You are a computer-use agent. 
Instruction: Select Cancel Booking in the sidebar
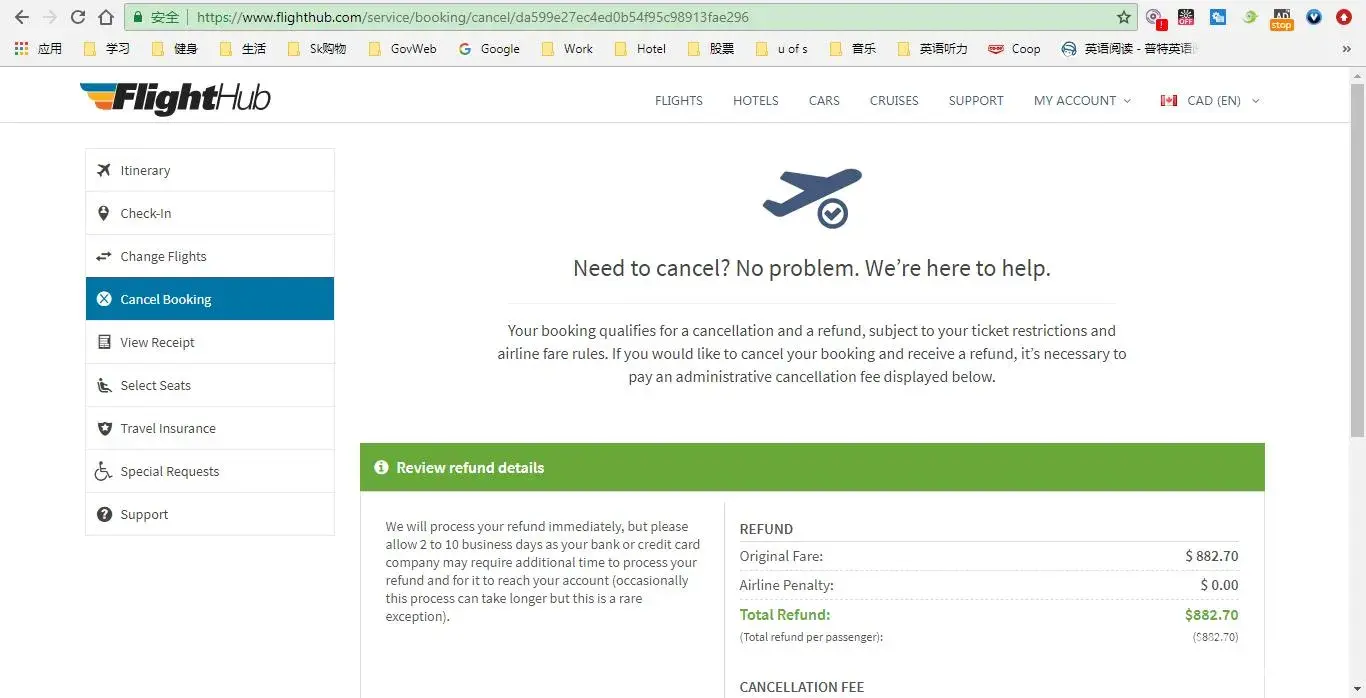210,299
